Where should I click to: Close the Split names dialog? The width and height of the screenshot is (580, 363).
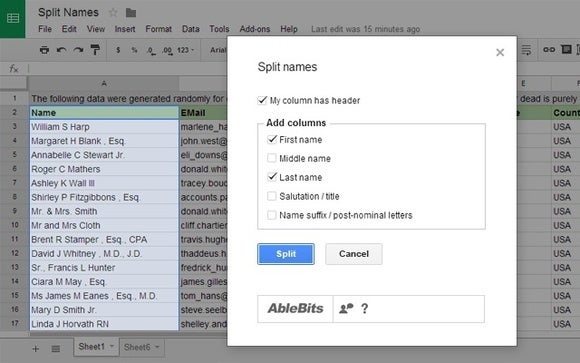click(500, 53)
